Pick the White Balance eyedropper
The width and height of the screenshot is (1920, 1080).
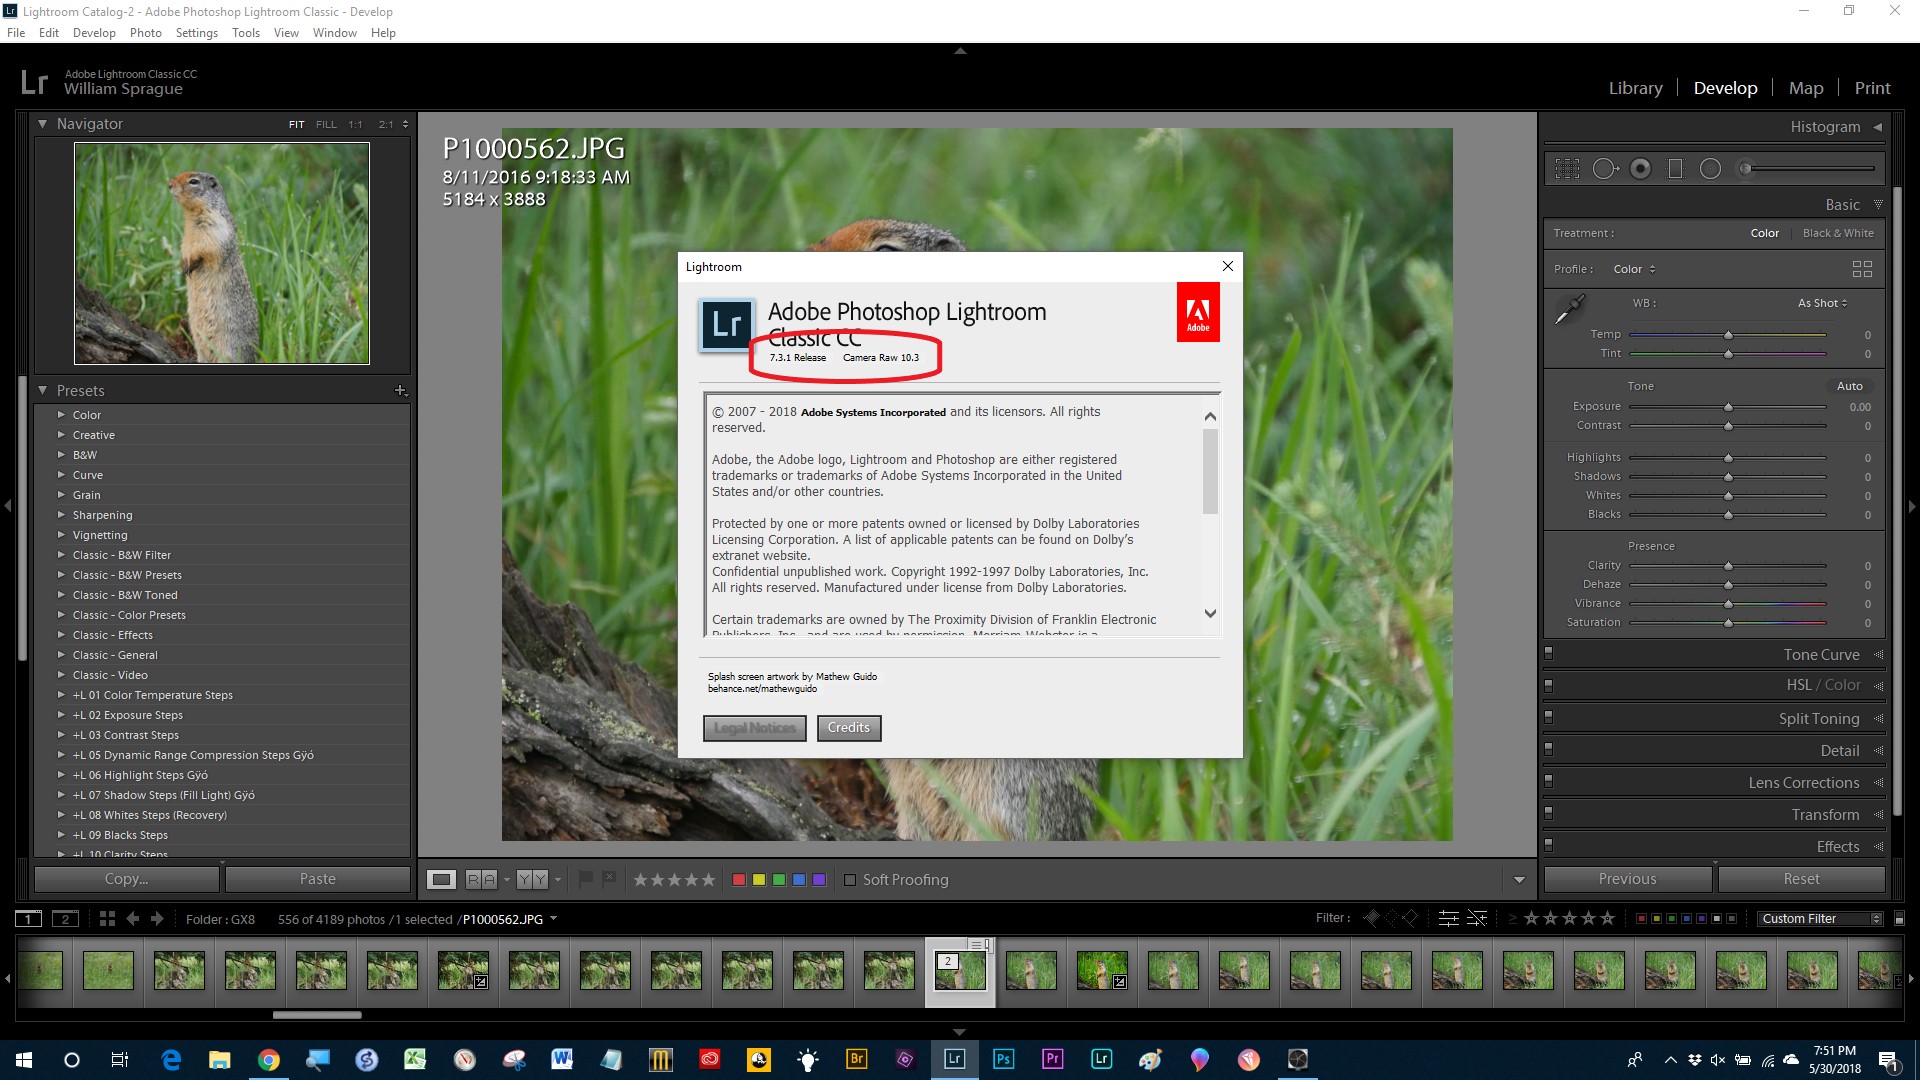(1569, 309)
